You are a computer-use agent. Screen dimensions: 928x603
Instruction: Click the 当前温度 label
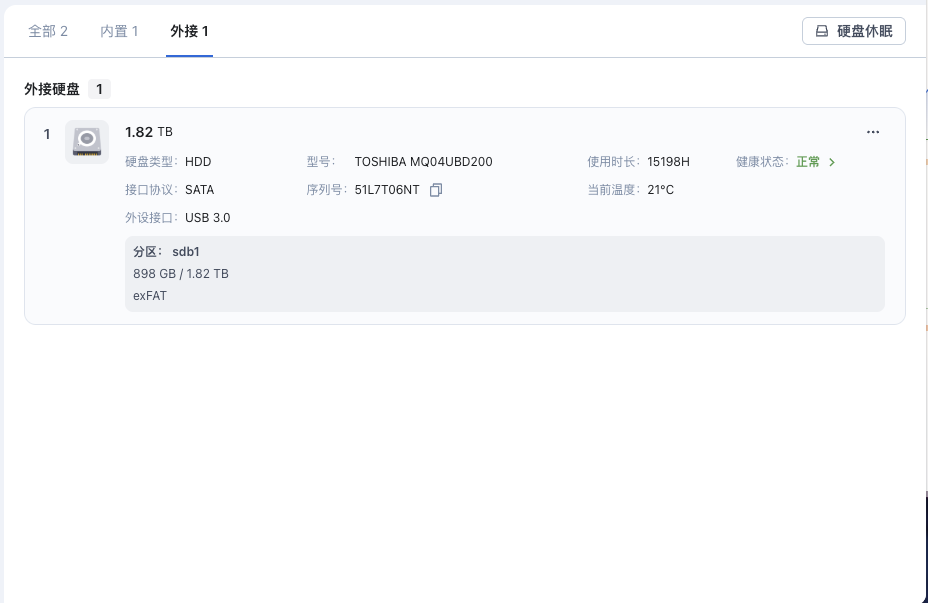click(x=614, y=190)
